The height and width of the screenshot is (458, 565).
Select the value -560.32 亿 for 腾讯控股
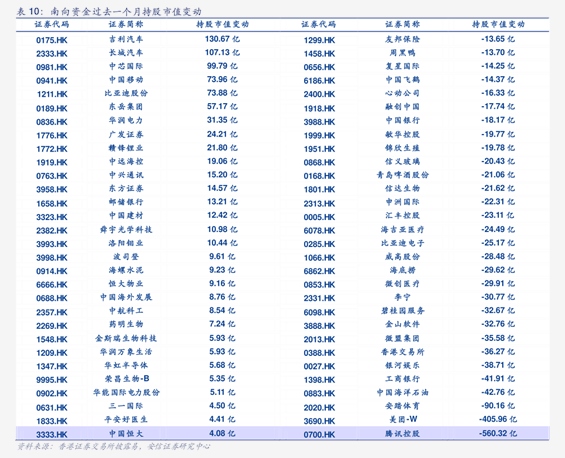click(x=498, y=433)
